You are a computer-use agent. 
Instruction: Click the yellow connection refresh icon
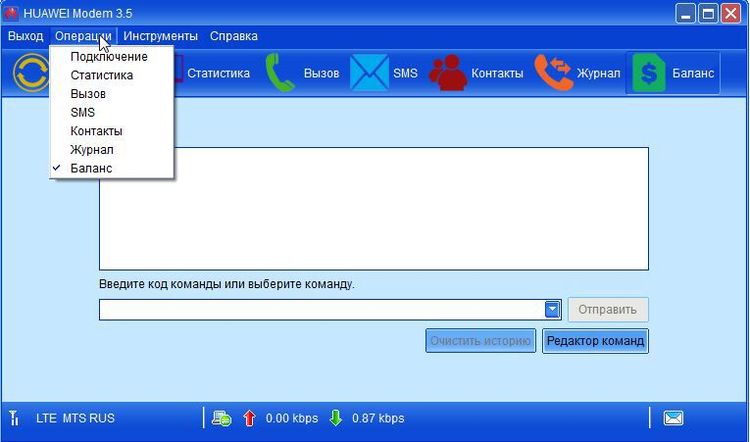tap(31, 73)
